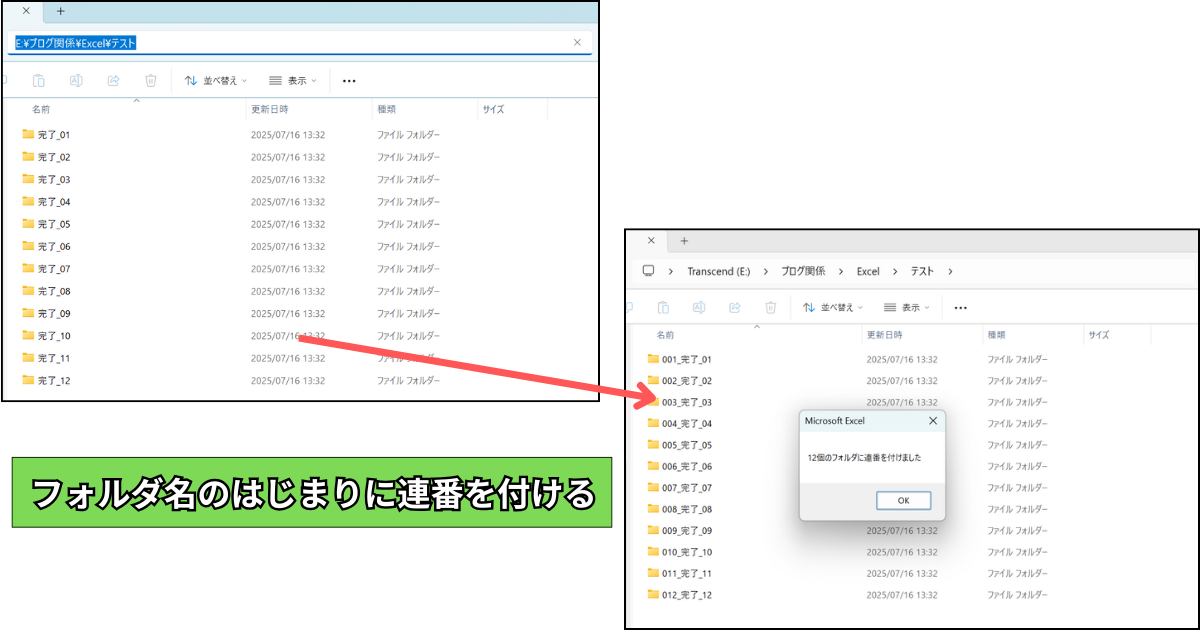Open 並べ替え sort dropdown in left window

click(x=217, y=81)
